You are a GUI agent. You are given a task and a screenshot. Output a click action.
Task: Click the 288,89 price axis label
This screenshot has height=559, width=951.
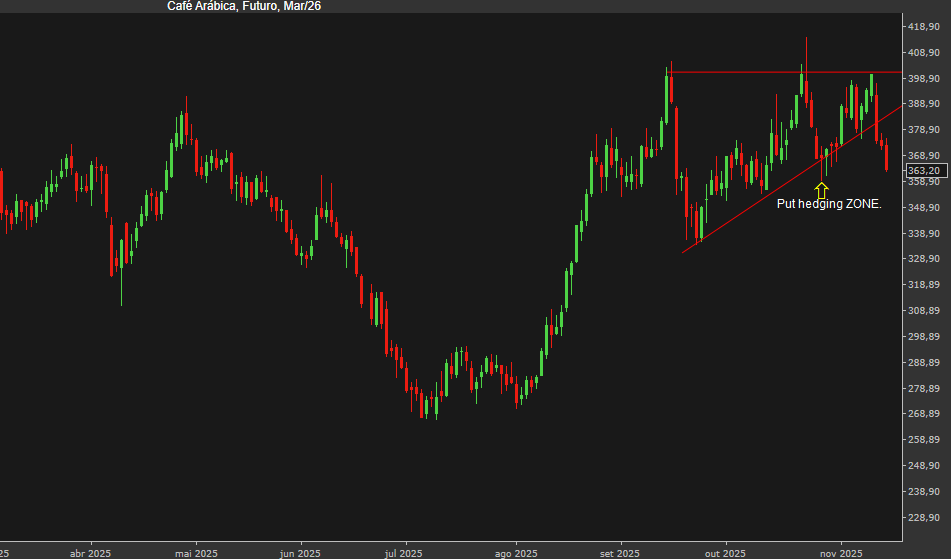[924, 363]
